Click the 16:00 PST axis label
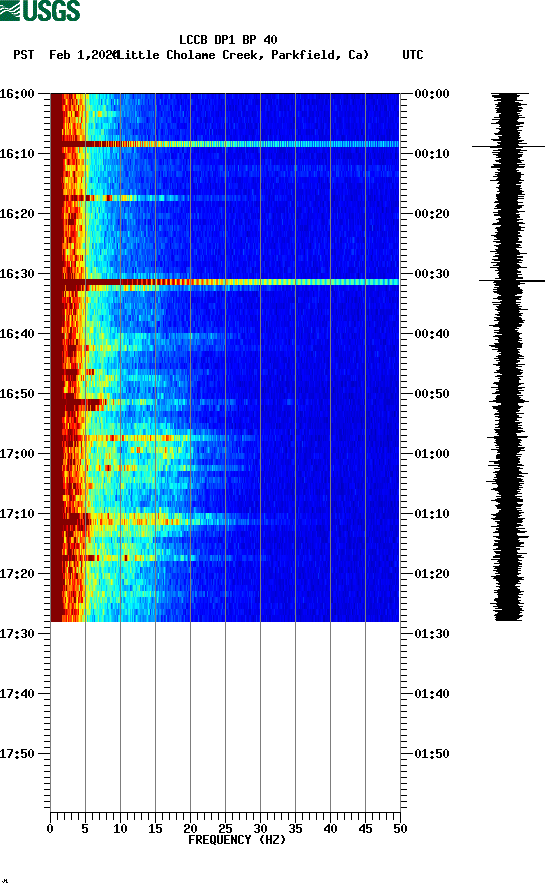The image size is (552, 892). pyautogui.click(x=17, y=94)
